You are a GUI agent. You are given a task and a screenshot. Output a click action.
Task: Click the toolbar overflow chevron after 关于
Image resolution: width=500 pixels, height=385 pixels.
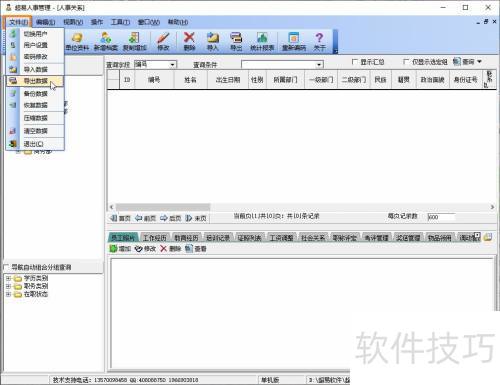(335, 51)
